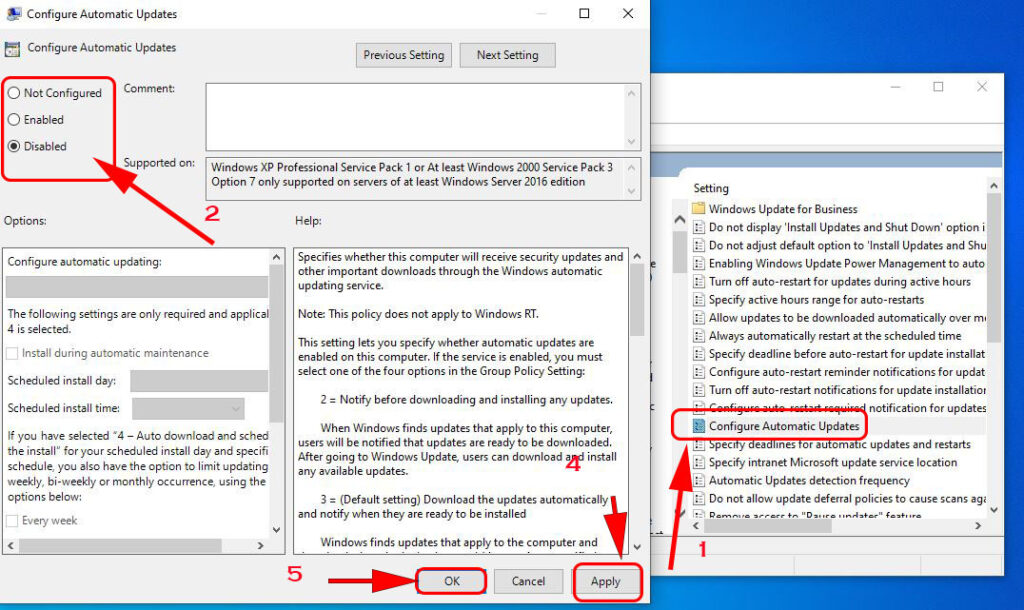Click the icon beside Specify active hours range for auto-restarts
The width and height of the screenshot is (1024, 610).
[x=698, y=299]
